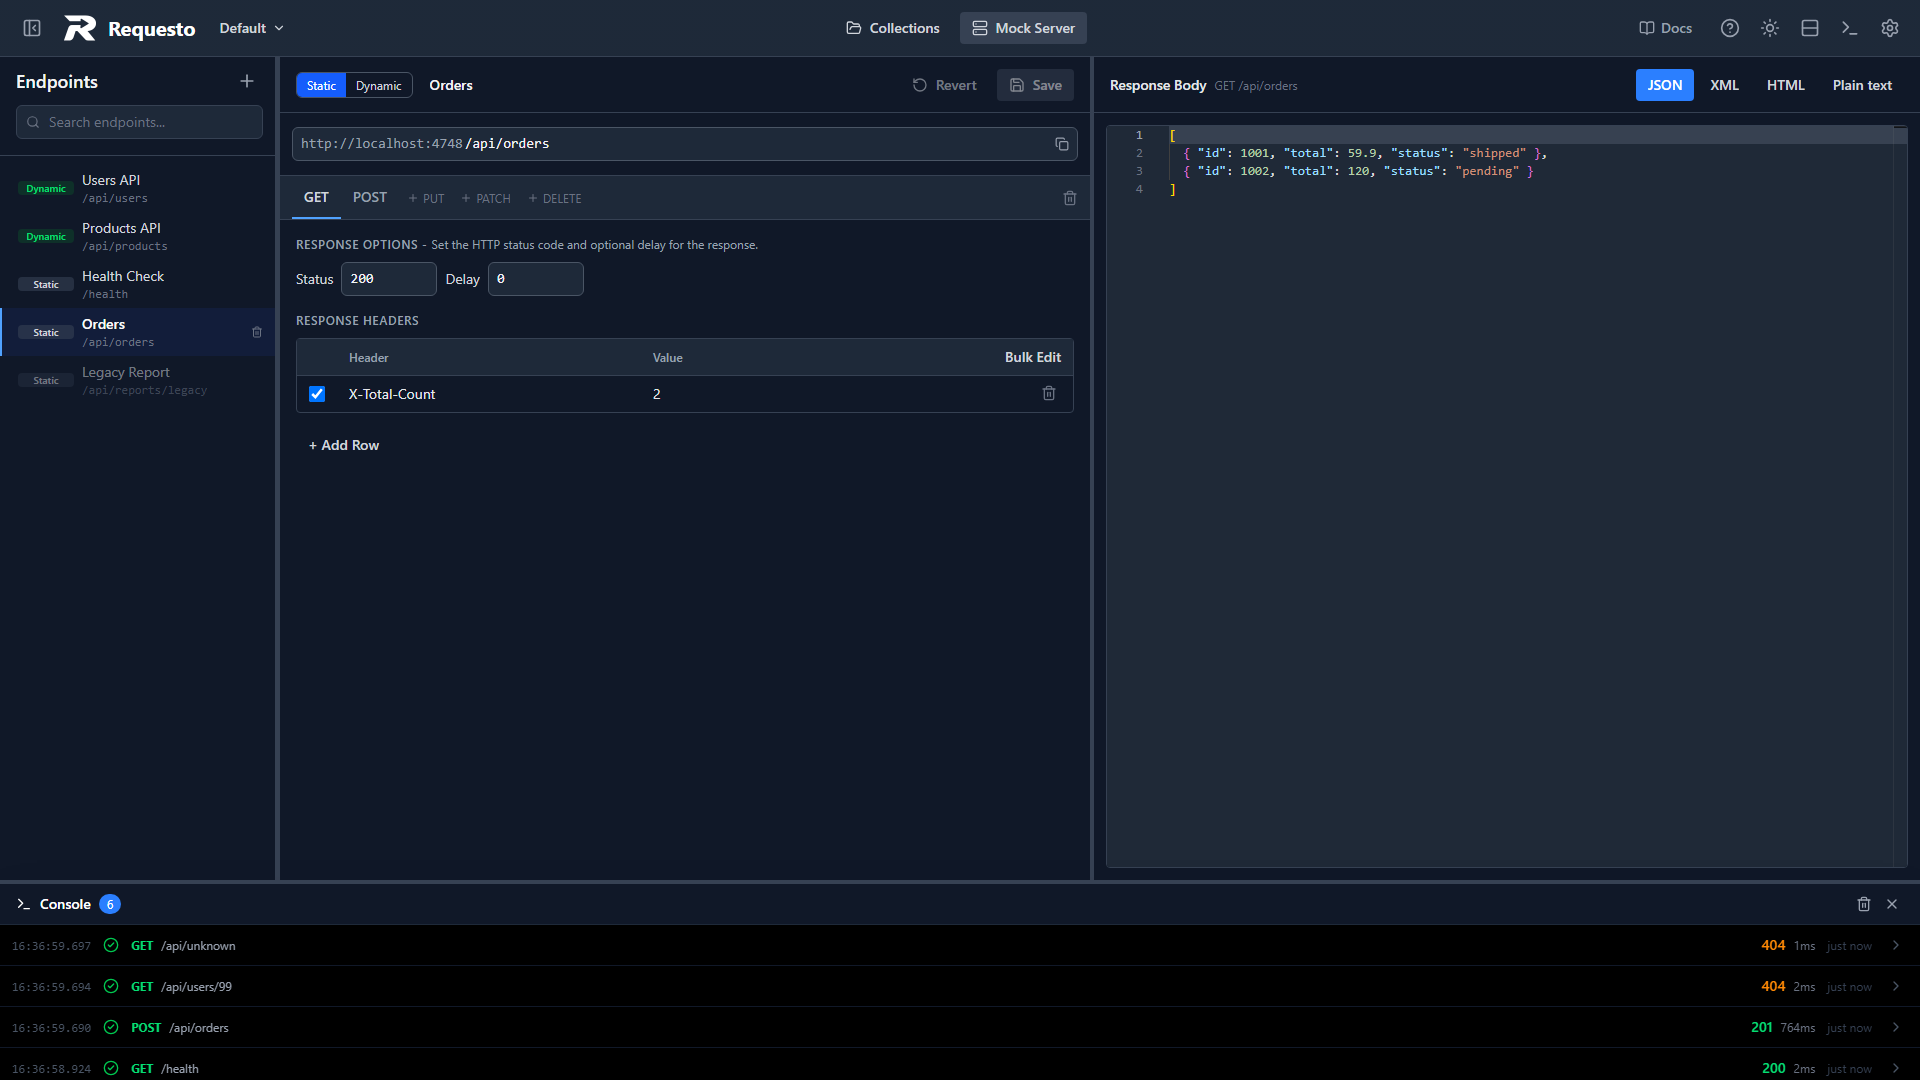Set endpoint mode to Dynamic
Screen dimensions: 1920x1080
click(378, 85)
